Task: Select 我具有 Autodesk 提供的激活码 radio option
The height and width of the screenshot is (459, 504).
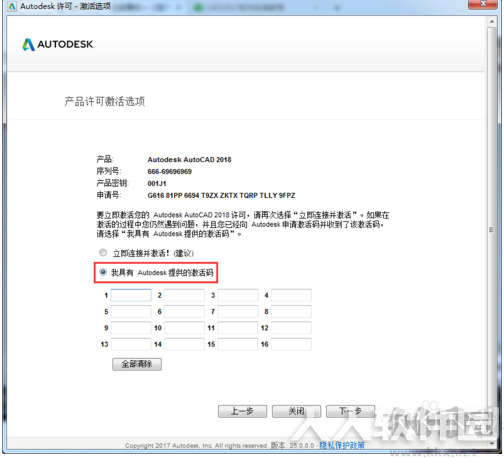Action: pos(103,272)
